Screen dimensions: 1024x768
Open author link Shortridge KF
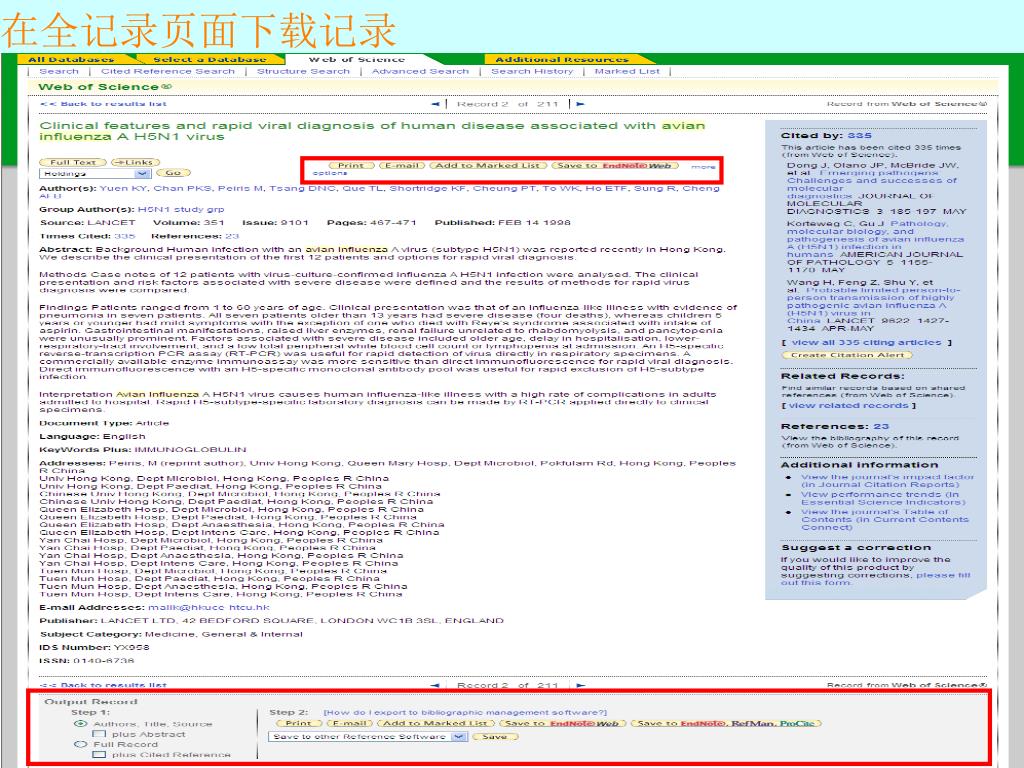pyautogui.click(x=428, y=188)
